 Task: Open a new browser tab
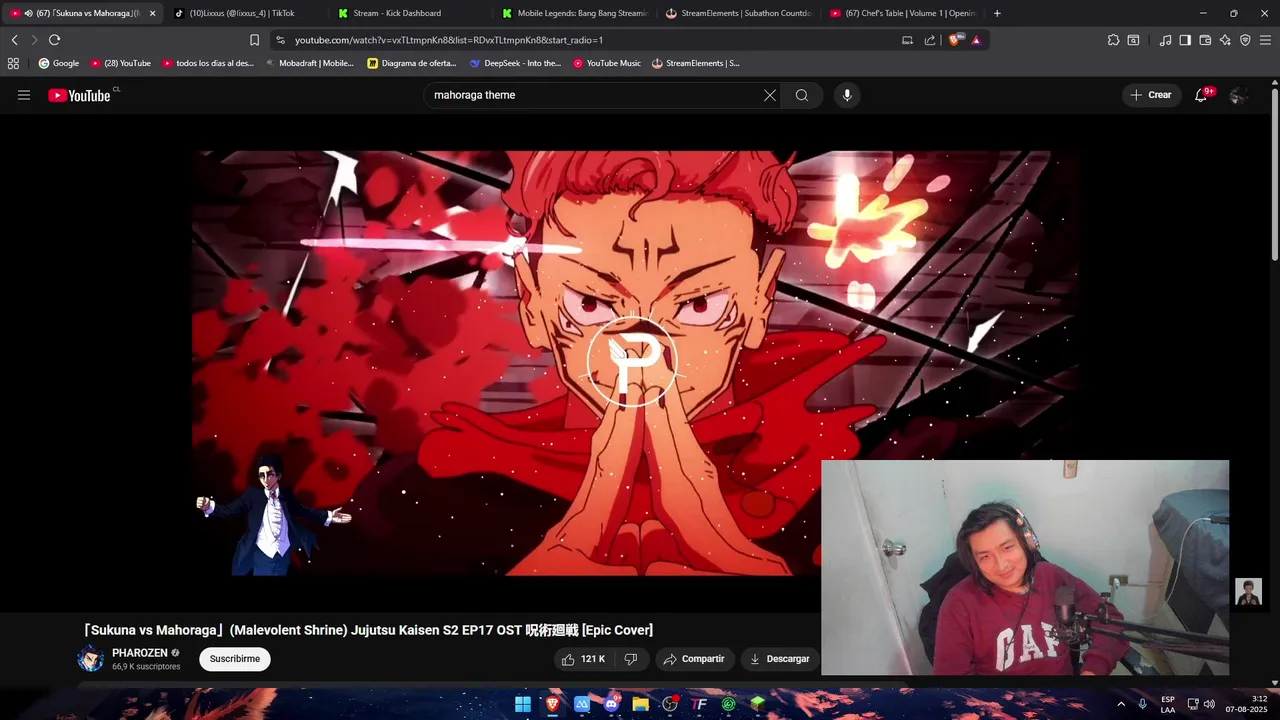pos(997,13)
